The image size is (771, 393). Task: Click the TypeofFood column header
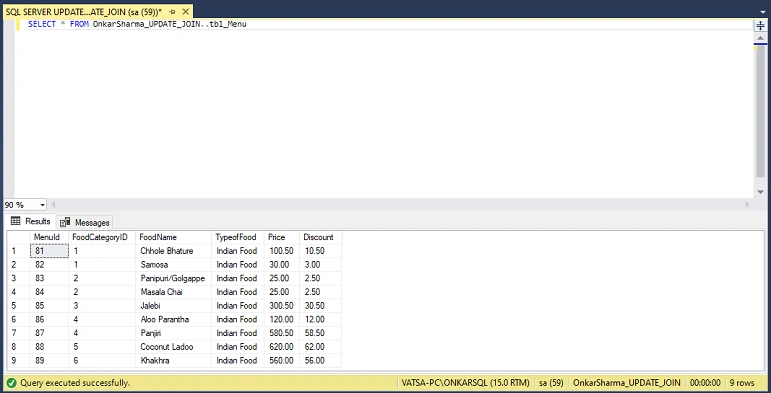(238, 237)
